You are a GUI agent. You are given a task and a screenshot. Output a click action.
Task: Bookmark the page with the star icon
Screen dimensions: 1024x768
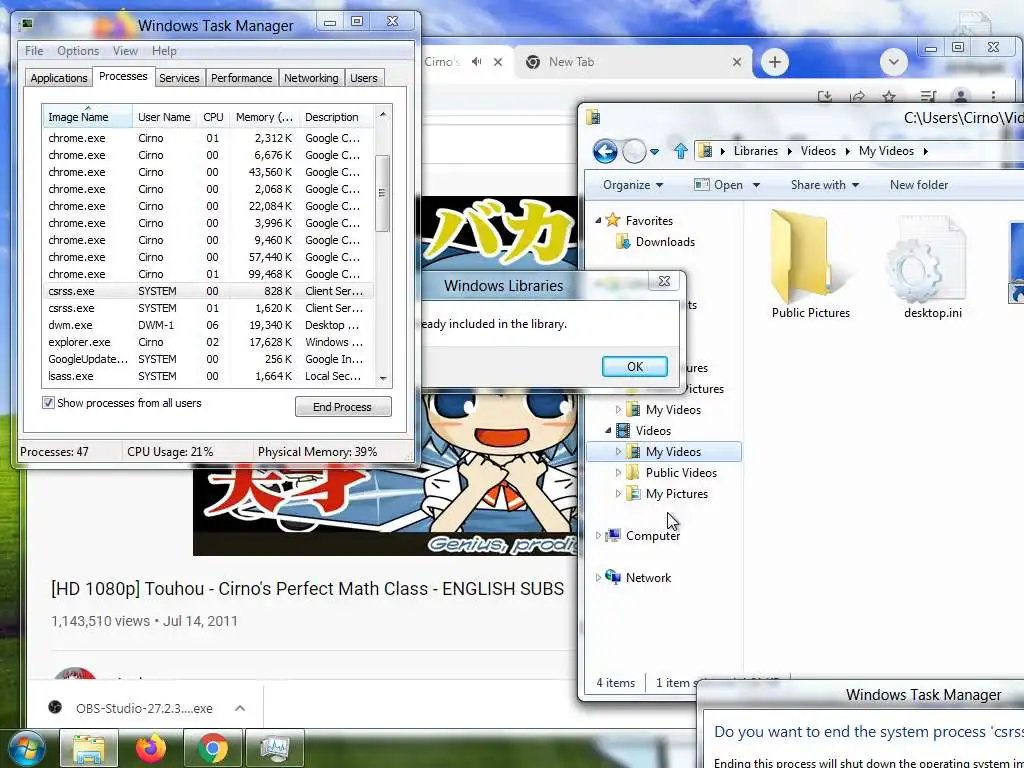888,97
